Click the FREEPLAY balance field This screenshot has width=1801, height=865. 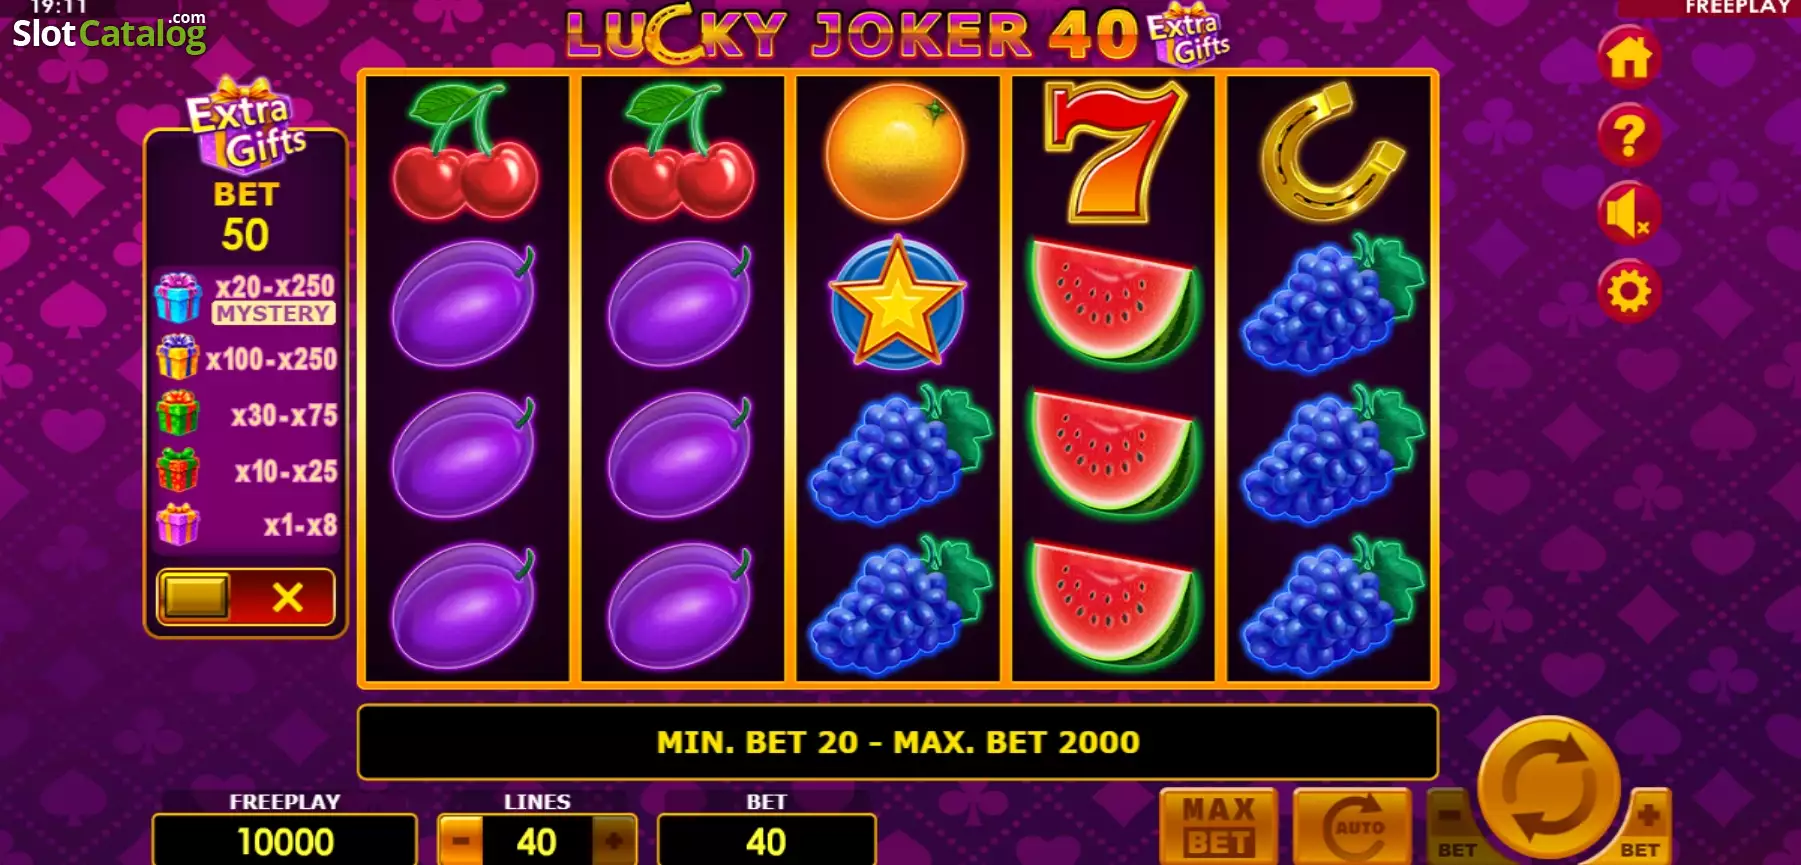285,841
